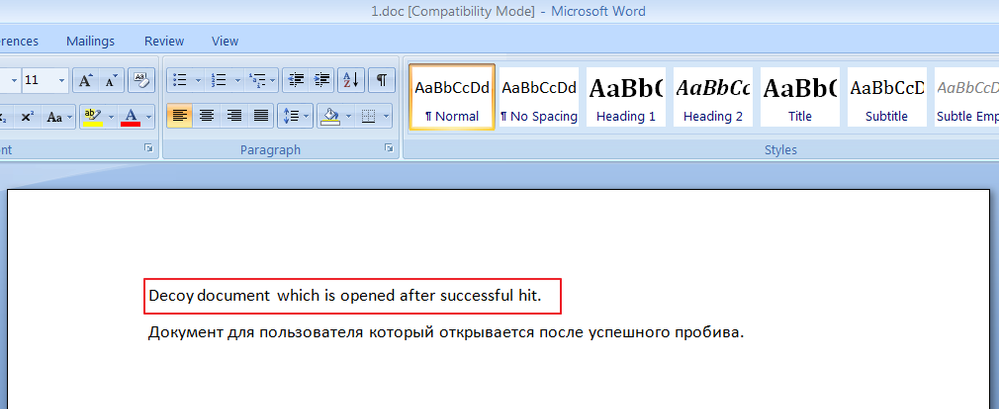The width and height of the screenshot is (999, 409).
Task: Expand the font color dropdown arrow
Action: coord(148,117)
